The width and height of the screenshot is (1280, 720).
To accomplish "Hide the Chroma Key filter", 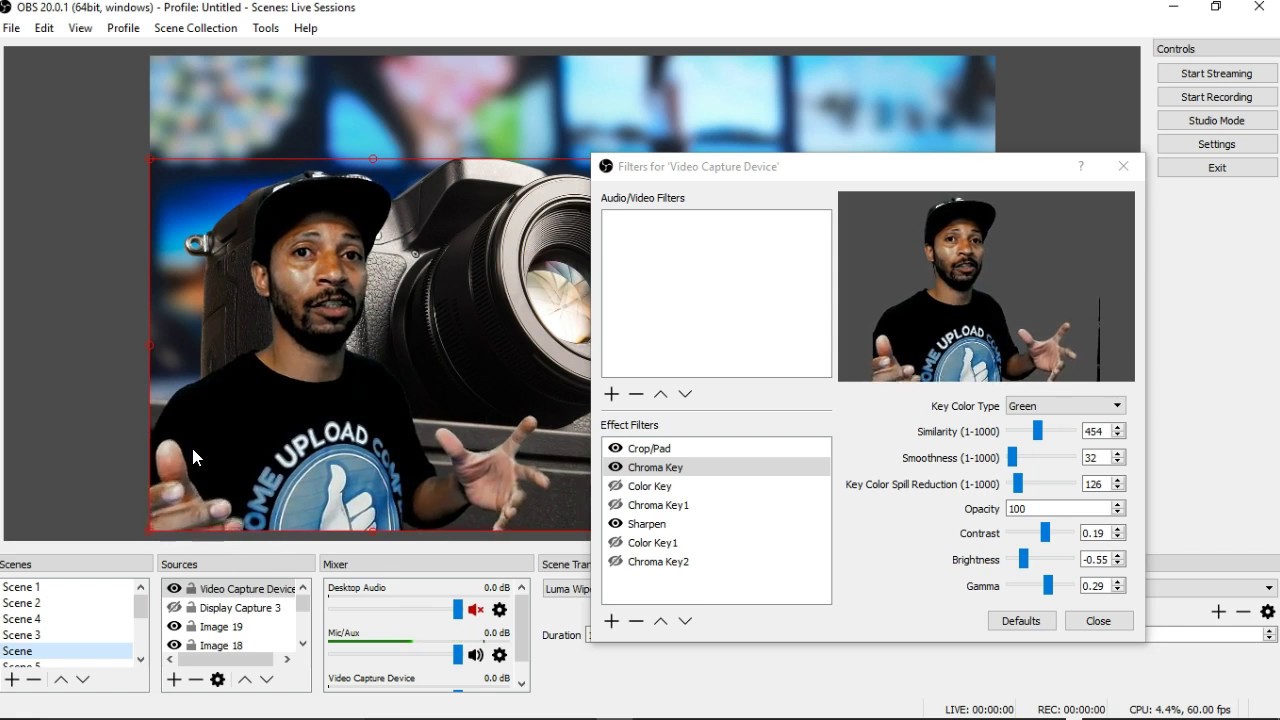I will click(x=616, y=467).
